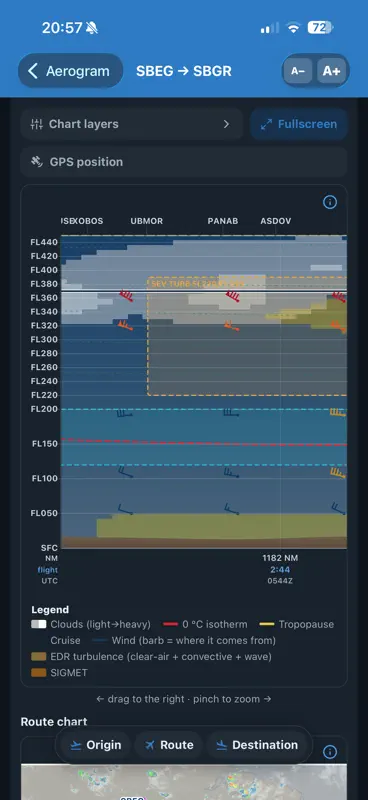Select the UBMOR waypoint label
Viewport: 368px width, 800px height.
coord(146,221)
